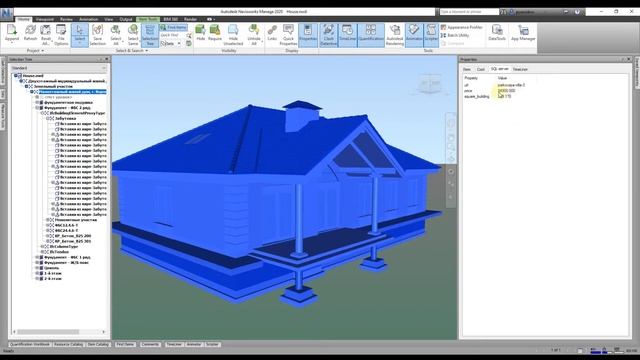Click the ViewCube in the viewport
The image size is (640, 360).
pyautogui.click(x=429, y=84)
